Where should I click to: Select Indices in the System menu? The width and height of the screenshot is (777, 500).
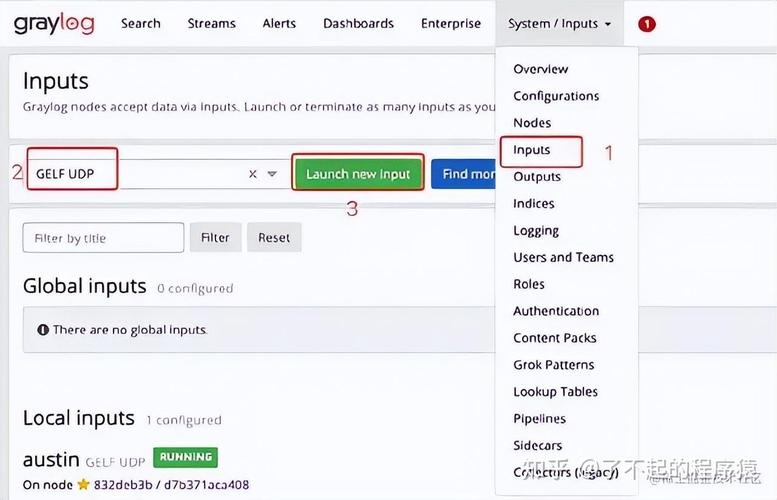coord(533,204)
